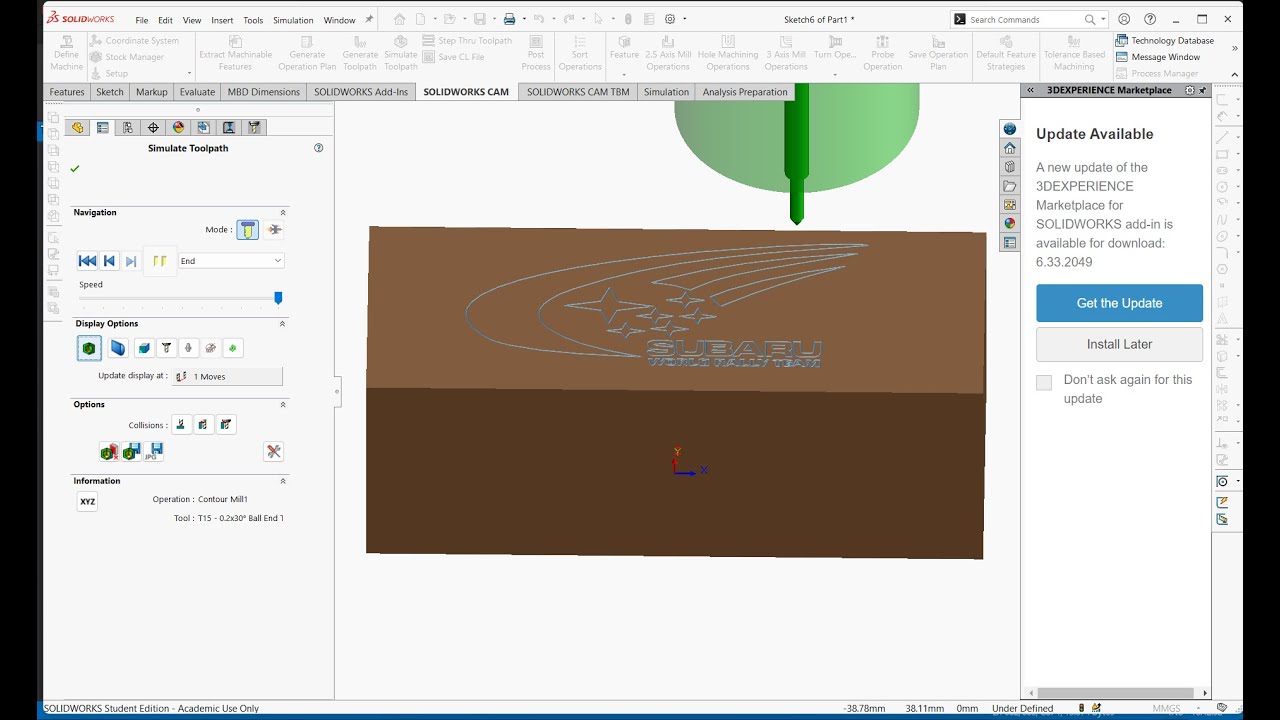Image resolution: width=1280 pixels, height=720 pixels.
Task: Open the Appearances color ball task pane icon
Action: (1010, 224)
